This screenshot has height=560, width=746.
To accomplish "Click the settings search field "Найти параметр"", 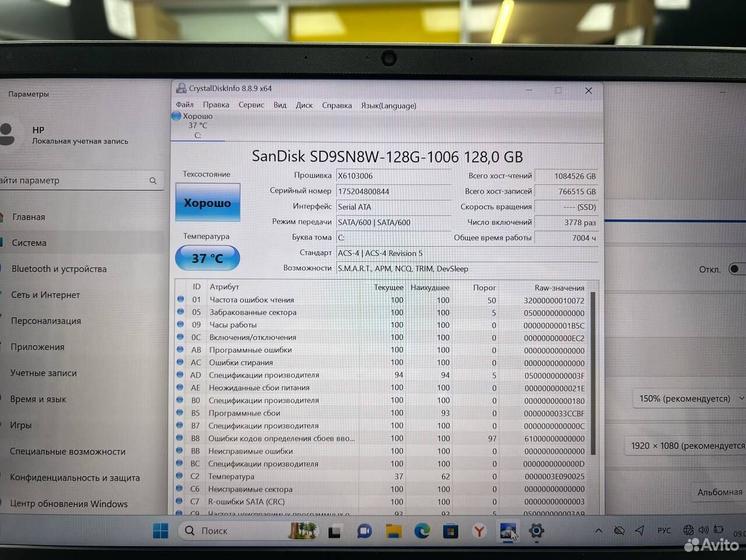I will 78,181.
